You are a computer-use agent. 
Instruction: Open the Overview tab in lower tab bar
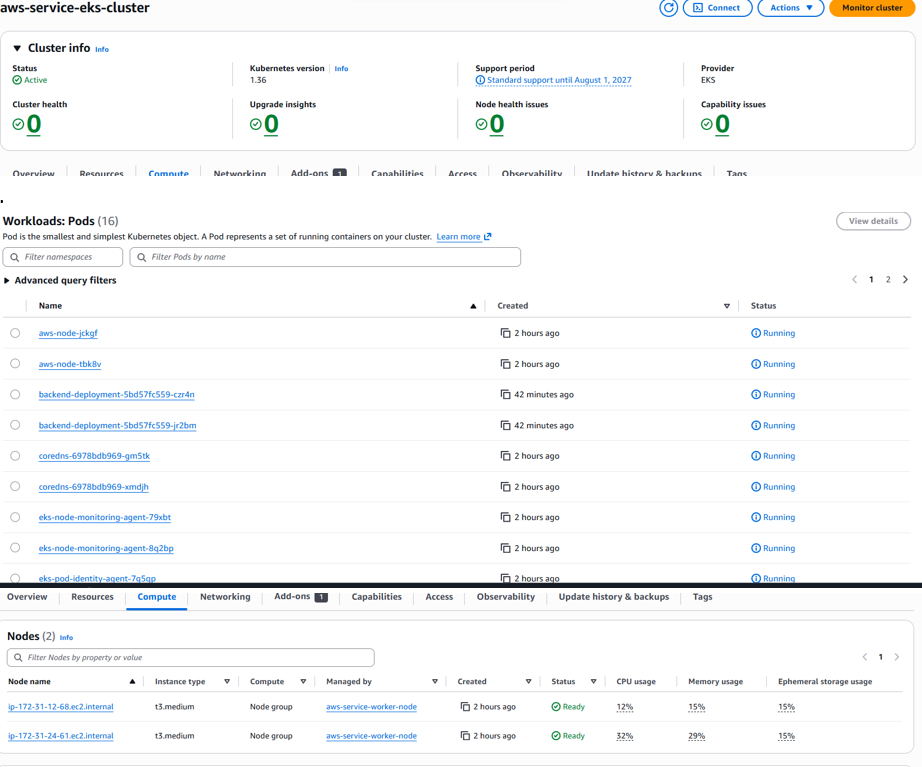(x=27, y=596)
